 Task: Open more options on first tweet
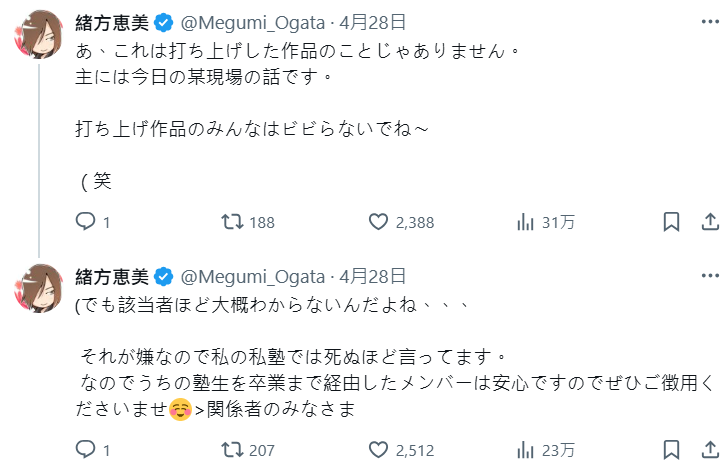709,22
